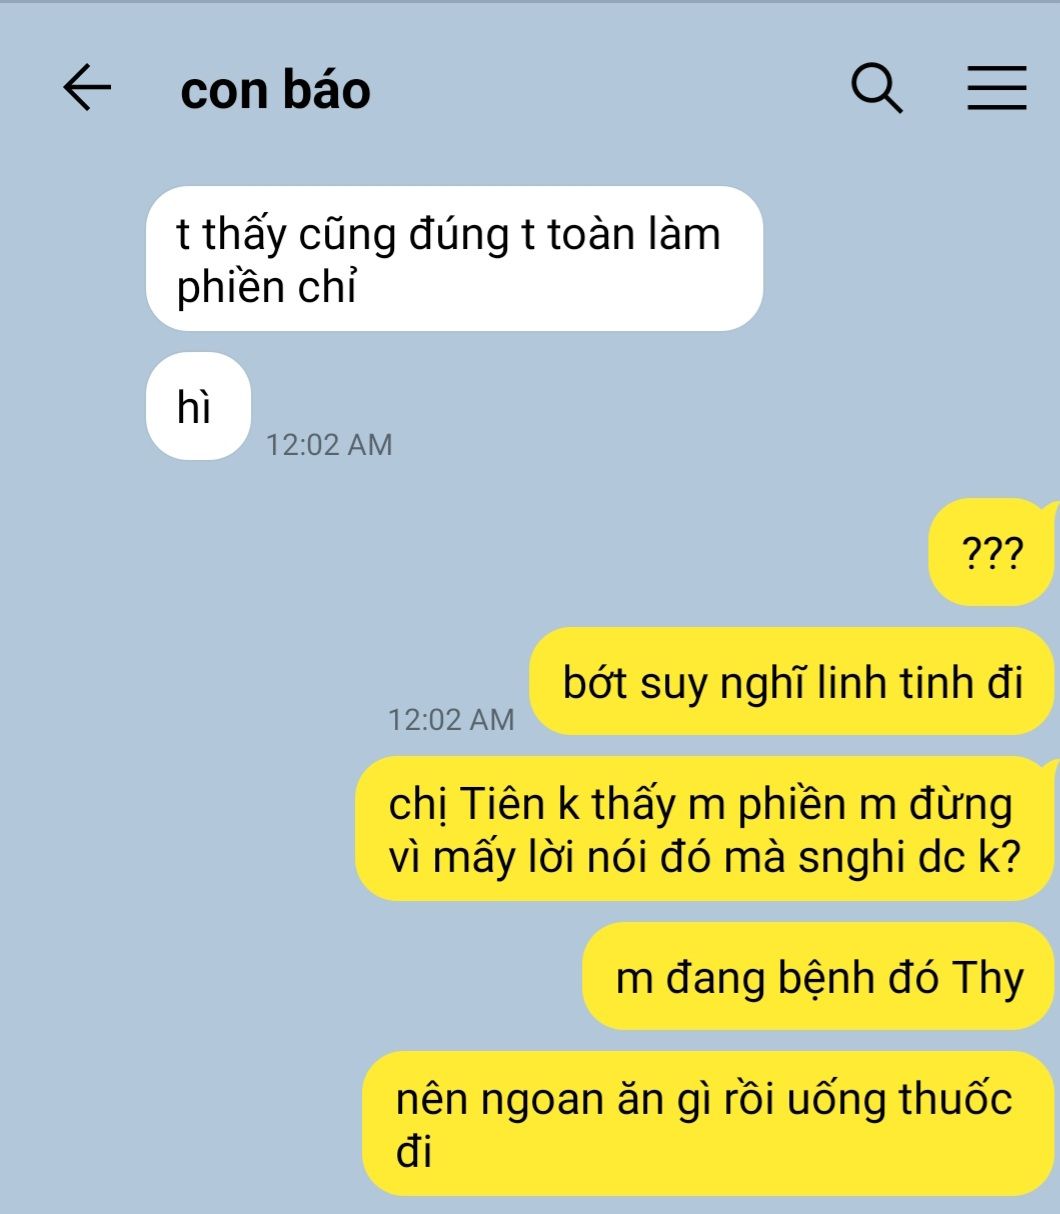Open the search magnifier icon
The width and height of the screenshot is (1060, 1214).
tap(877, 88)
